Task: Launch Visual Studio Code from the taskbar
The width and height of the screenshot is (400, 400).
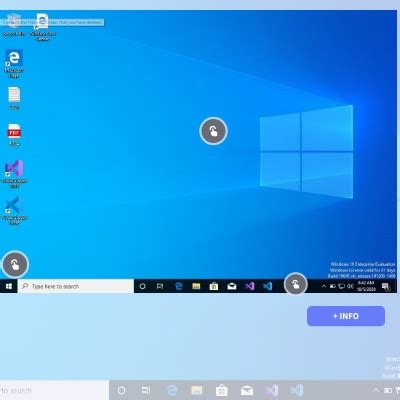Action: [267, 286]
